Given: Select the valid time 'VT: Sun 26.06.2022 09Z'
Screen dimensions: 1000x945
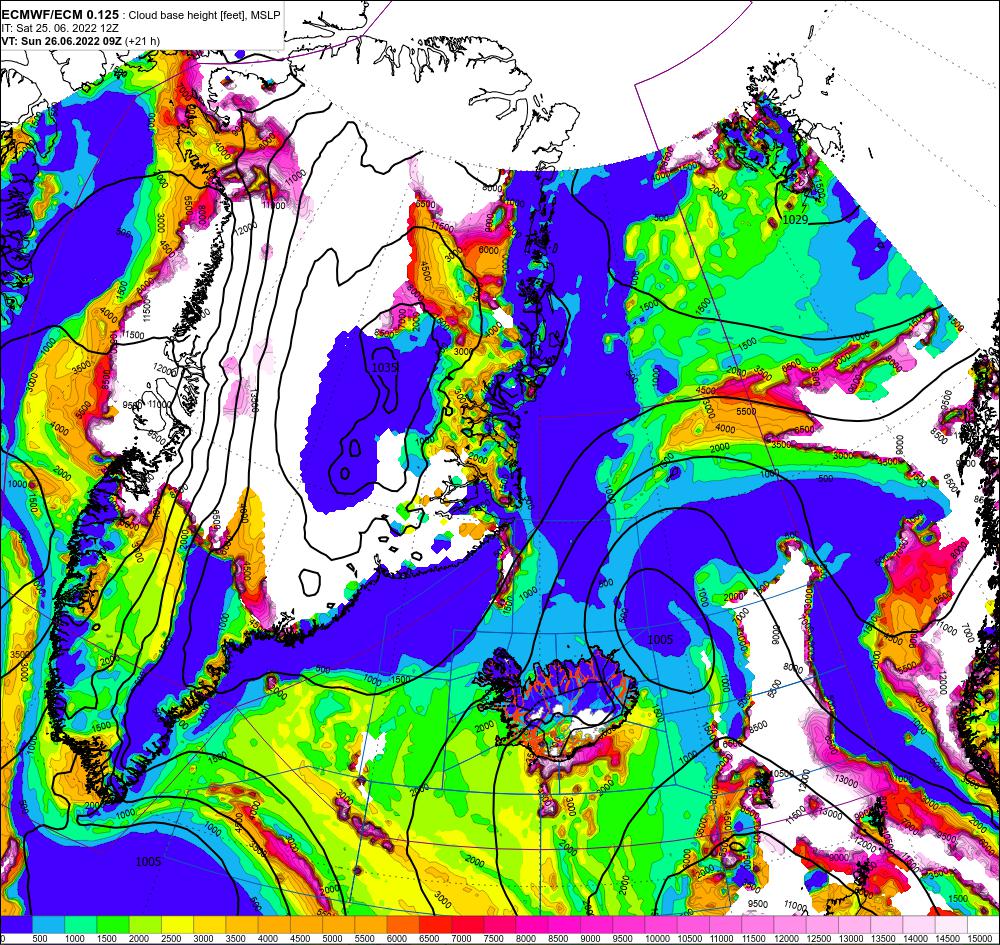Looking at the screenshot, I should (61, 41).
